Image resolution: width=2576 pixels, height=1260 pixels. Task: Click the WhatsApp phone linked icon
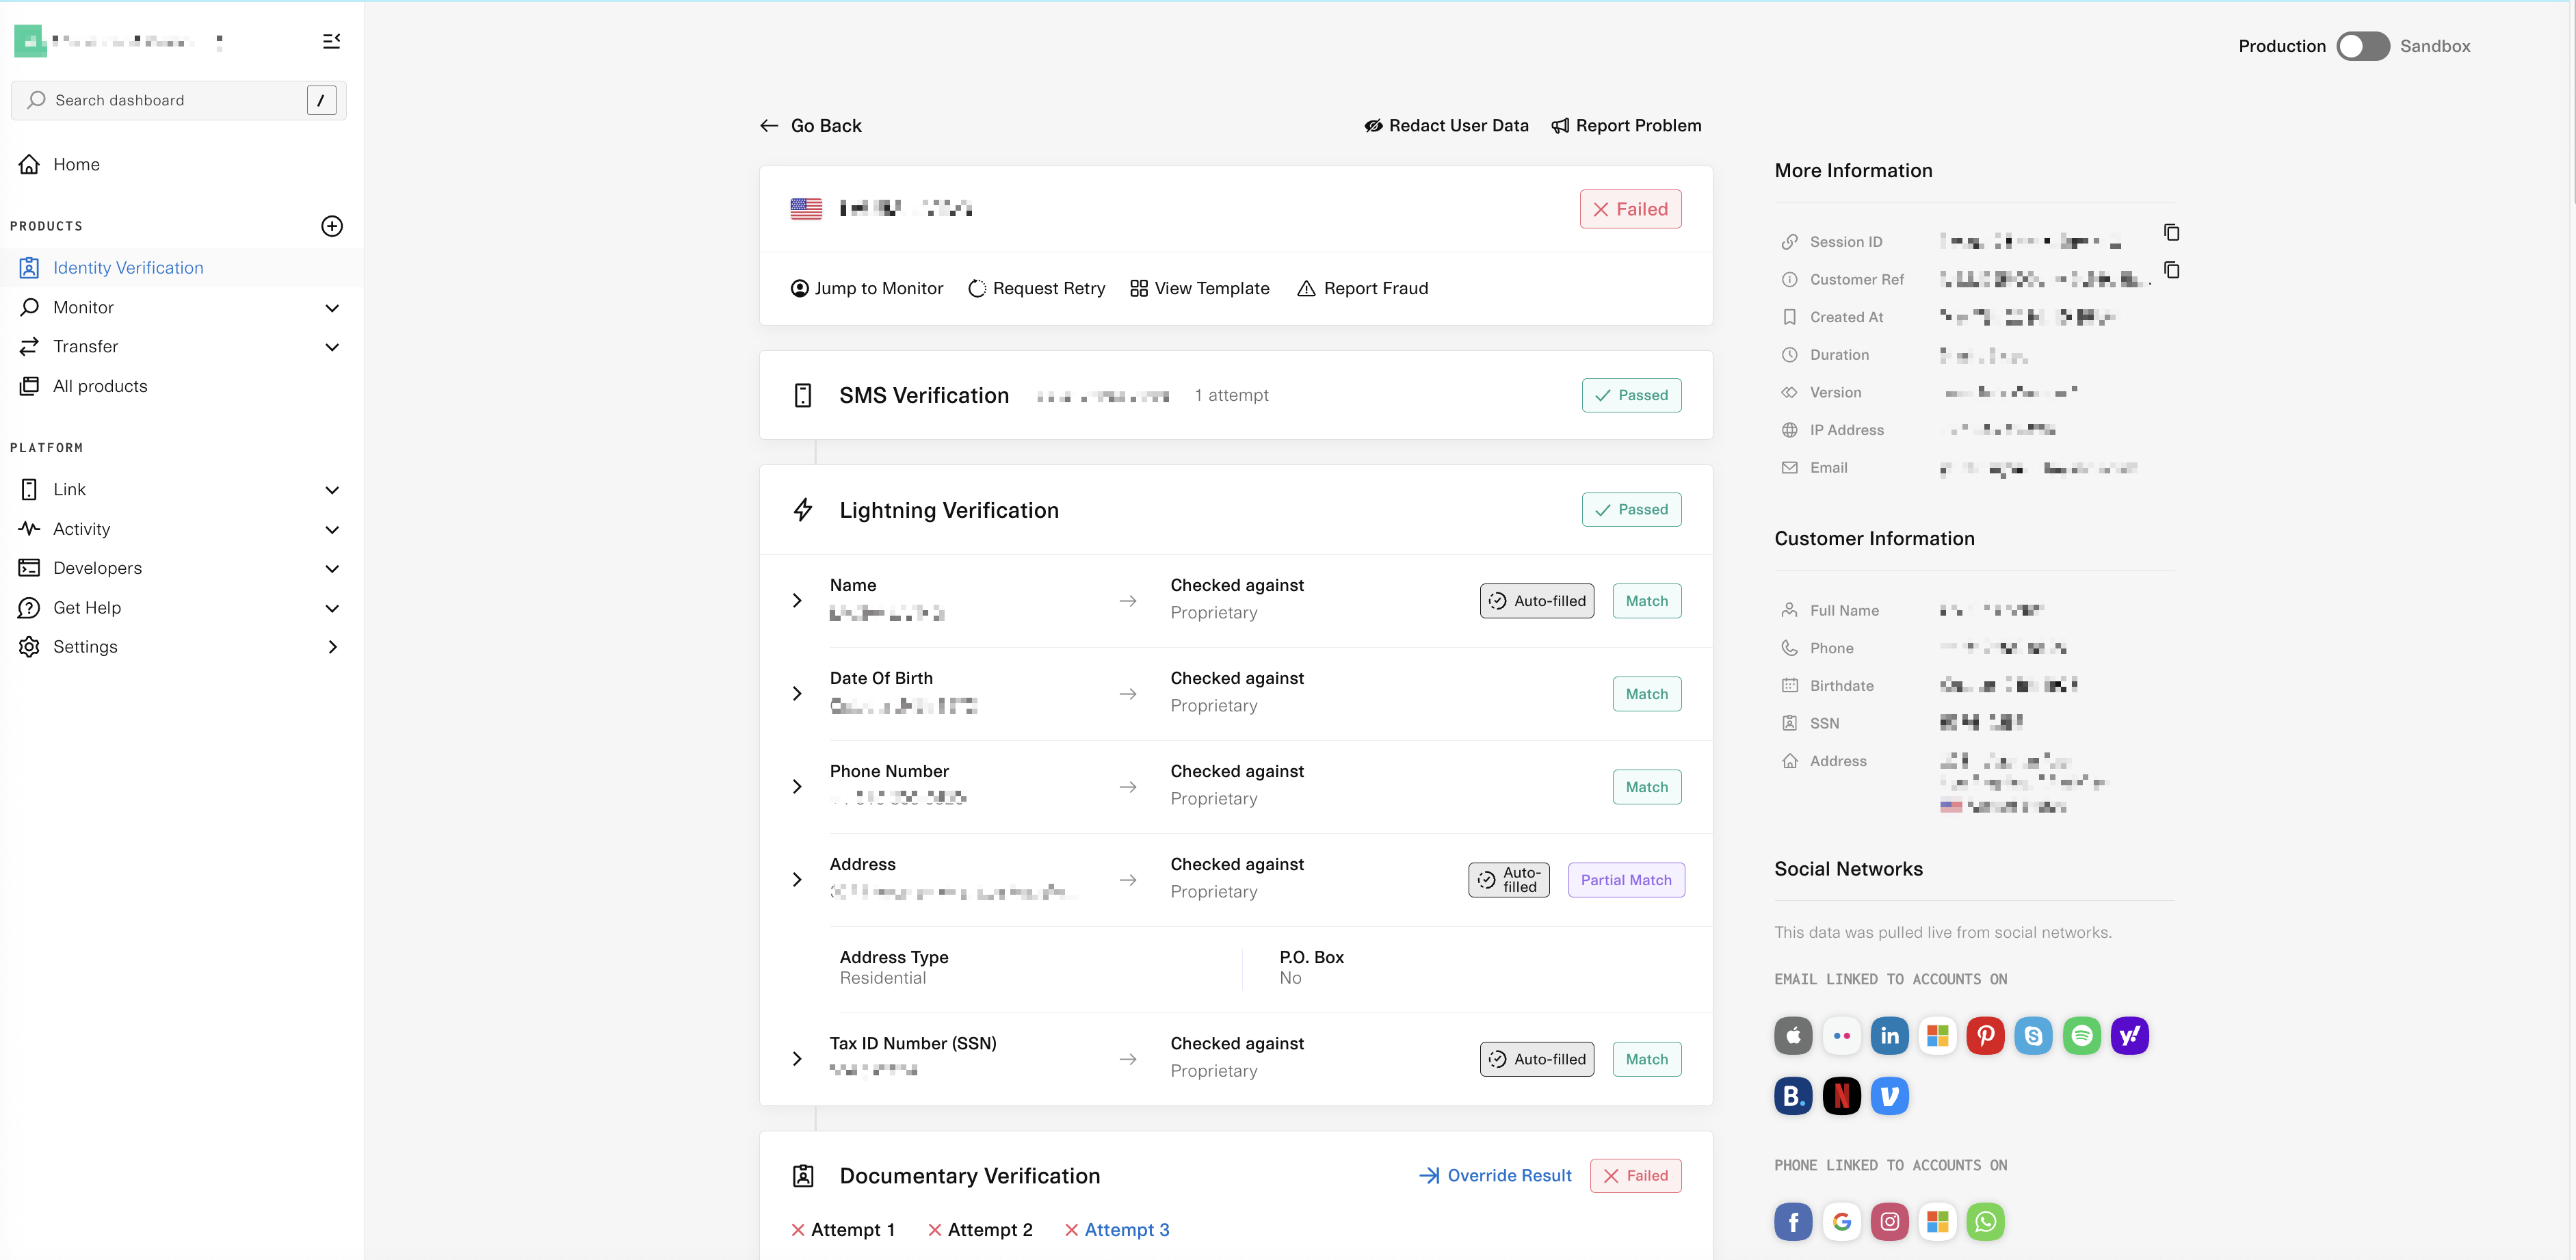click(1985, 1222)
